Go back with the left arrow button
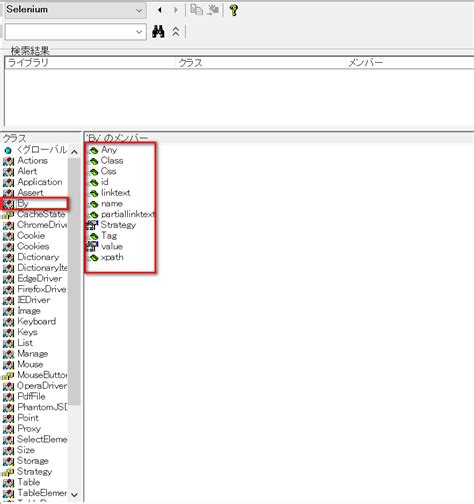 pos(160,10)
